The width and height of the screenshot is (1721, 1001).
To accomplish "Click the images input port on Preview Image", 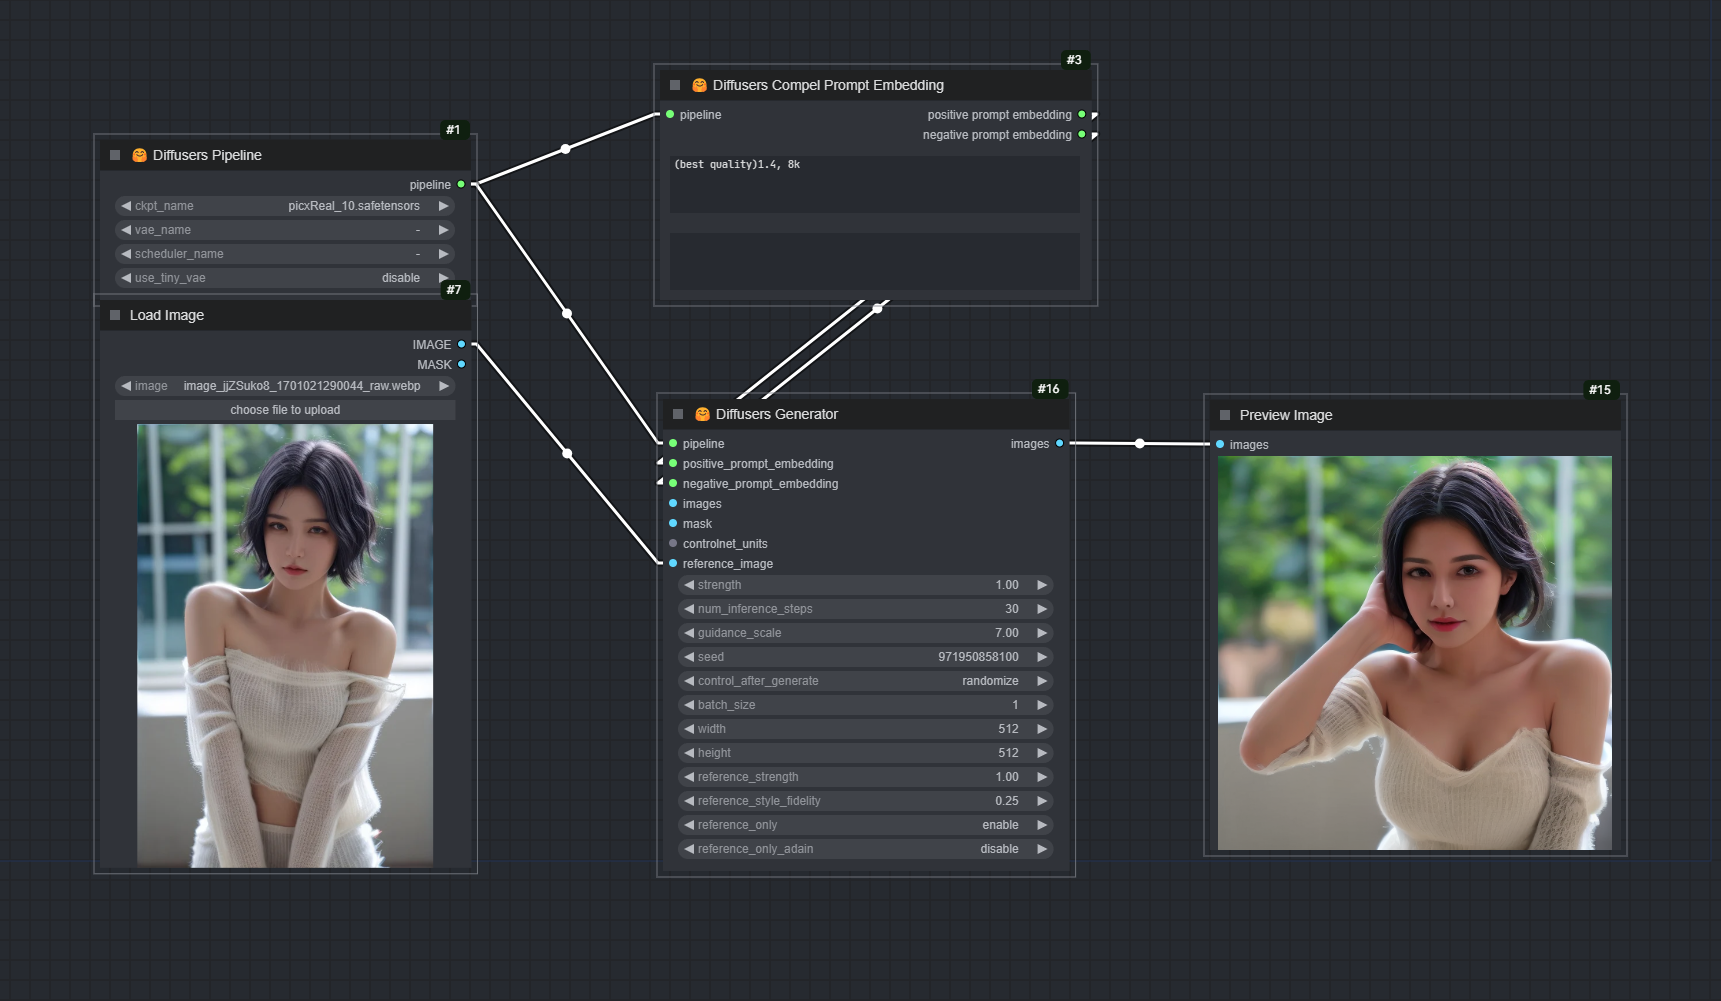I will pos(1220,444).
